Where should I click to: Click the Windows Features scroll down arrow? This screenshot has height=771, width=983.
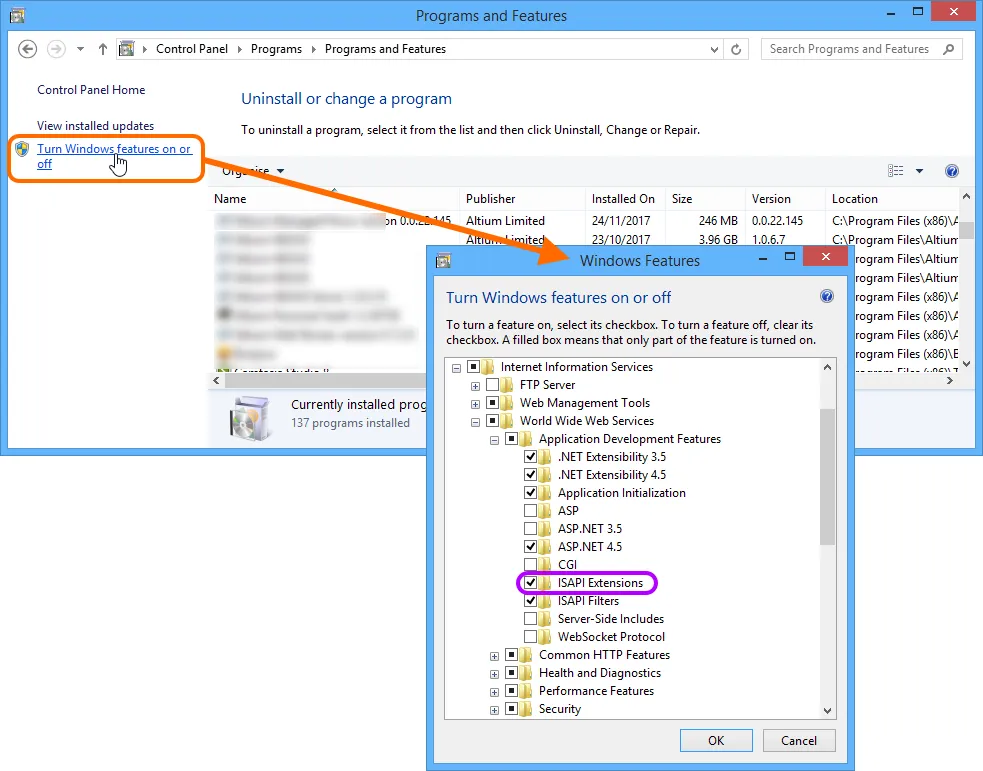tap(827, 710)
